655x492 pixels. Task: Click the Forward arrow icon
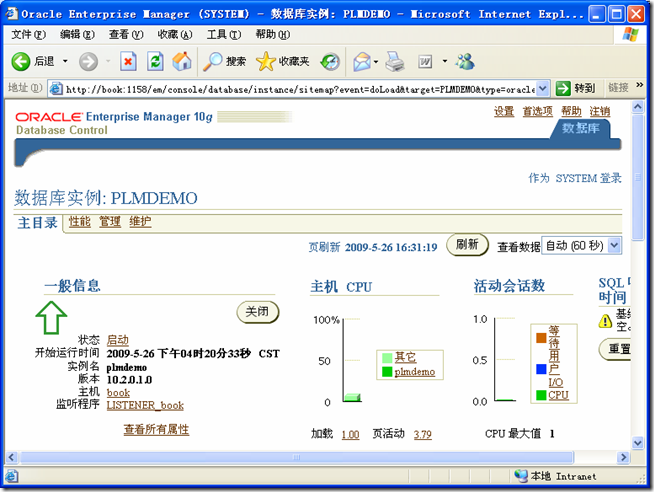tap(88, 62)
